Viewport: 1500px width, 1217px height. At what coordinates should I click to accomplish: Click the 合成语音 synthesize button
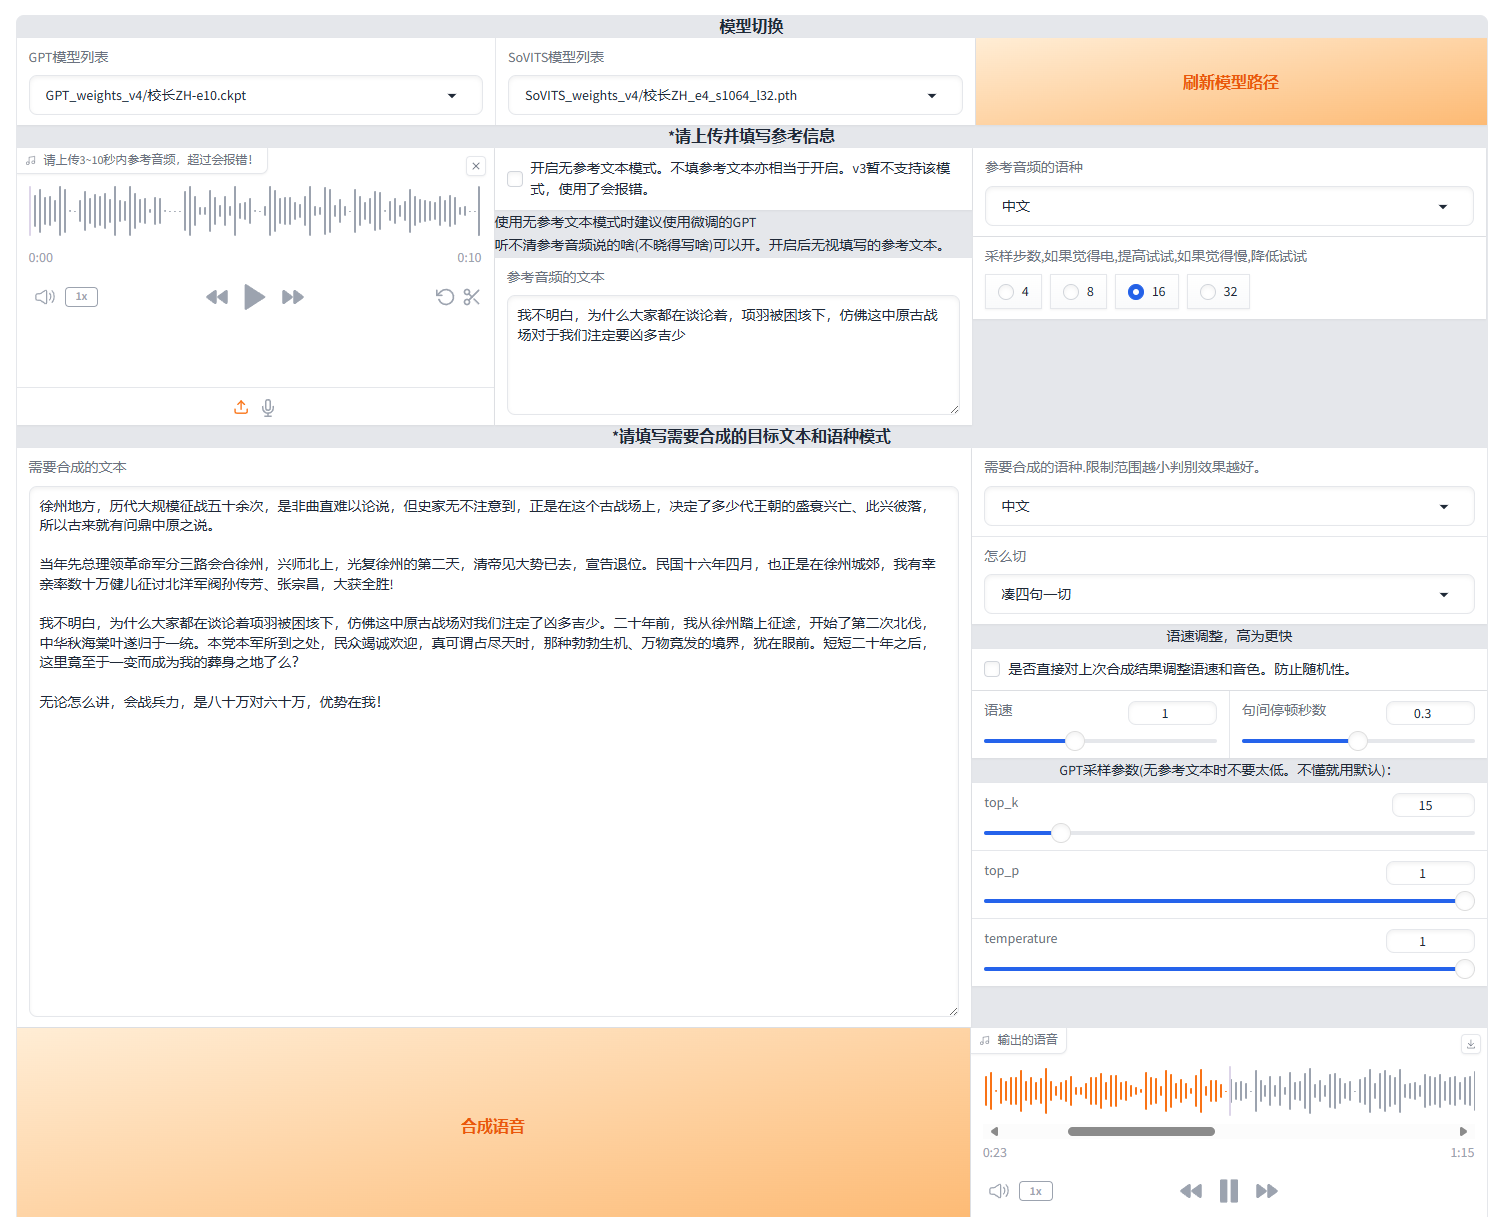coord(493,1126)
